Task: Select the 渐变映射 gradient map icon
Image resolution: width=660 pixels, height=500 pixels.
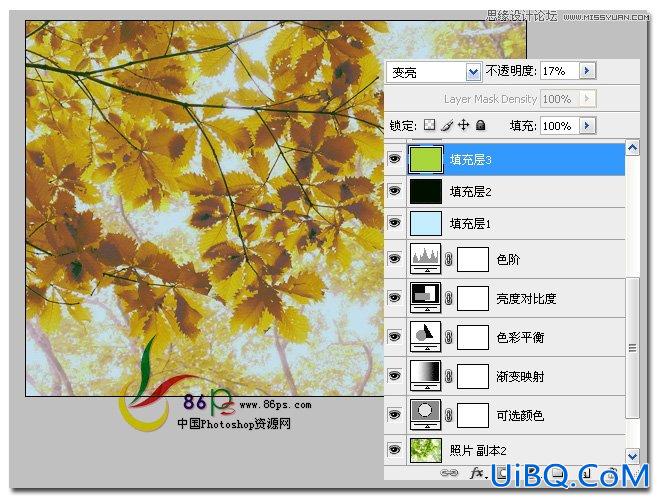Action: pos(426,375)
